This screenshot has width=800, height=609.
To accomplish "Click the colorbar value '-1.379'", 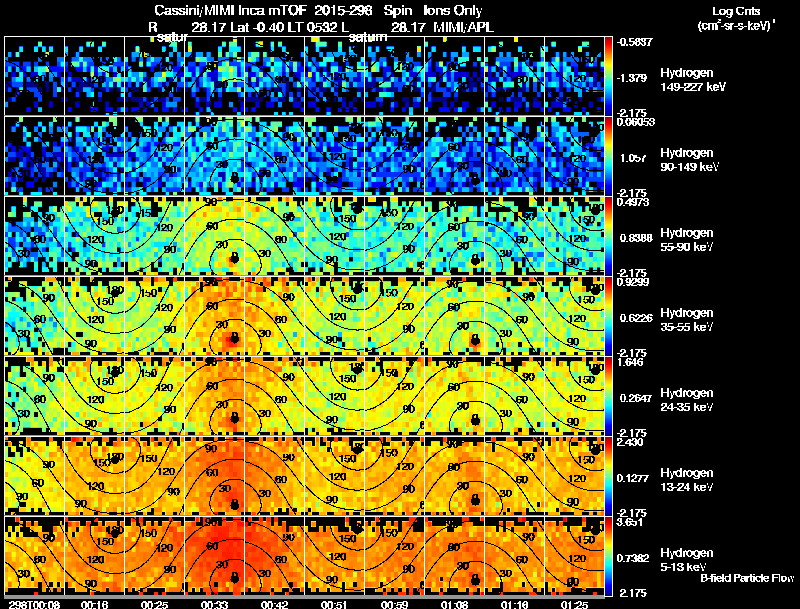I will 633,78.
